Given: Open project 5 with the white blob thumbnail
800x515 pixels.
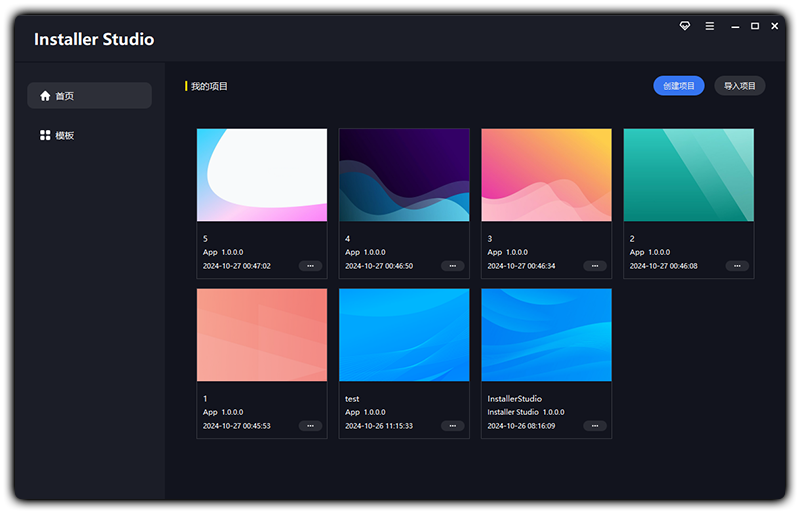Looking at the screenshot, I should coord(262,175).
